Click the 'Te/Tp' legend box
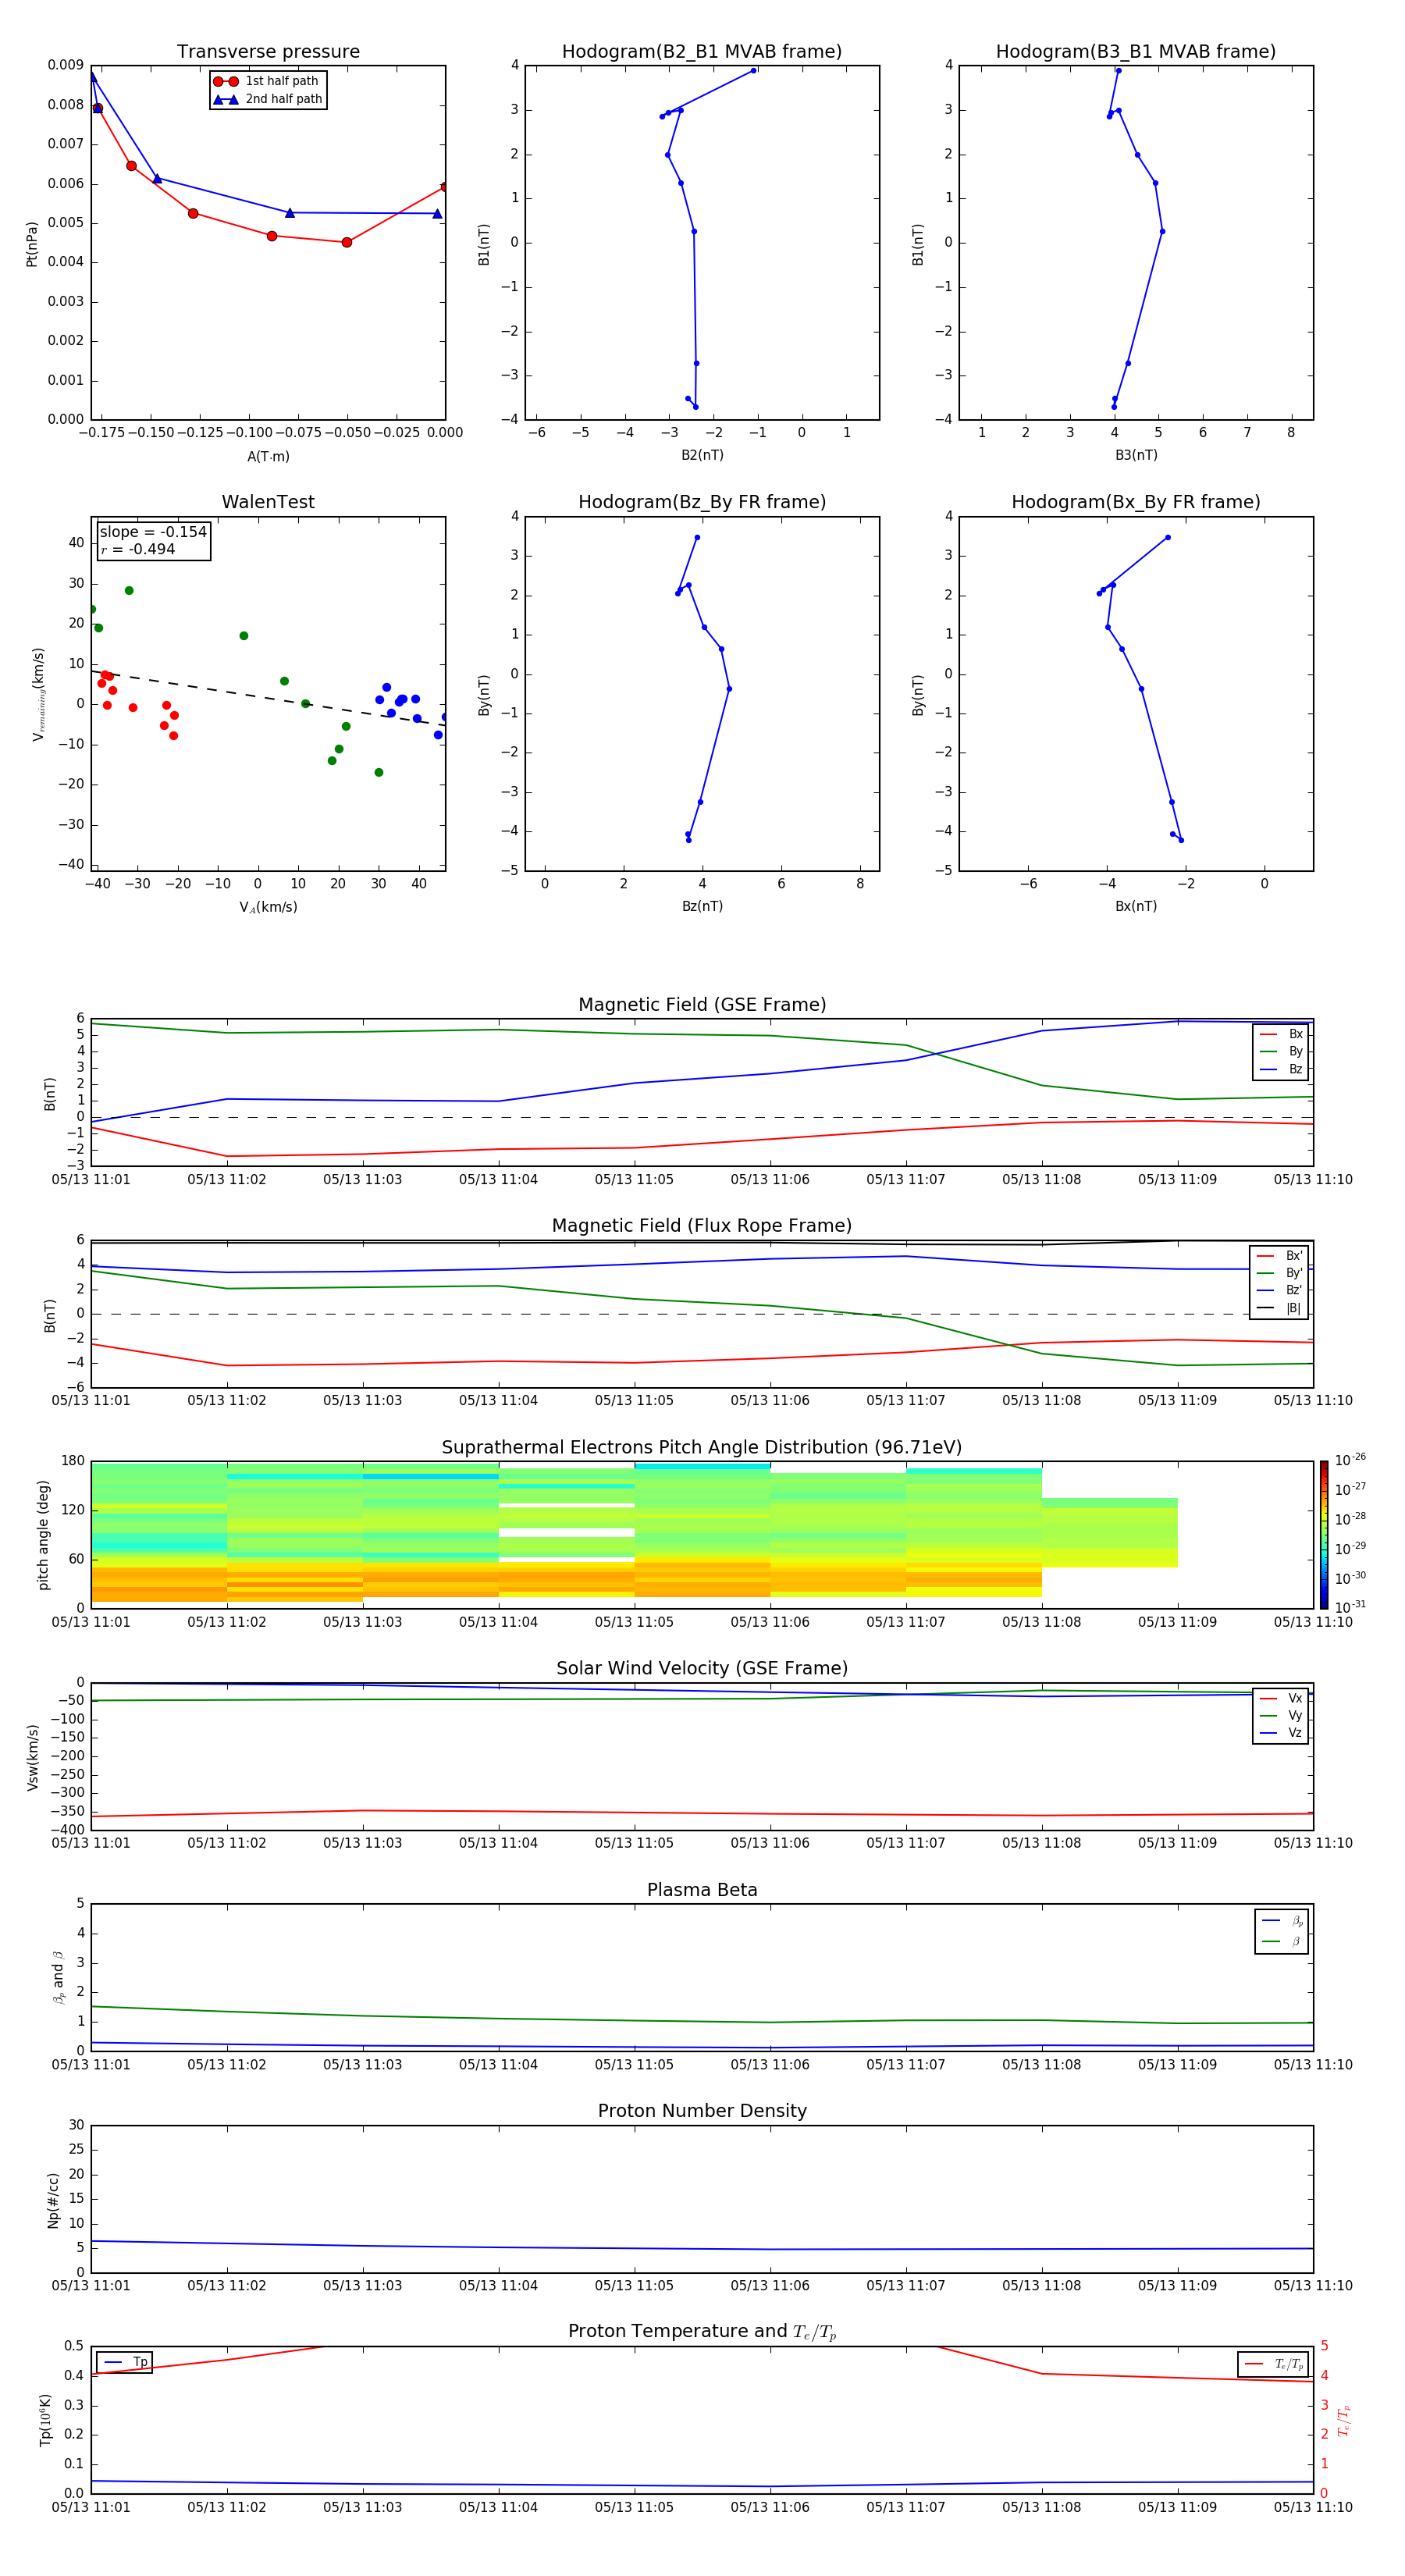This screenshot has width=1405, height=2576. (x=1273, y=2364)
